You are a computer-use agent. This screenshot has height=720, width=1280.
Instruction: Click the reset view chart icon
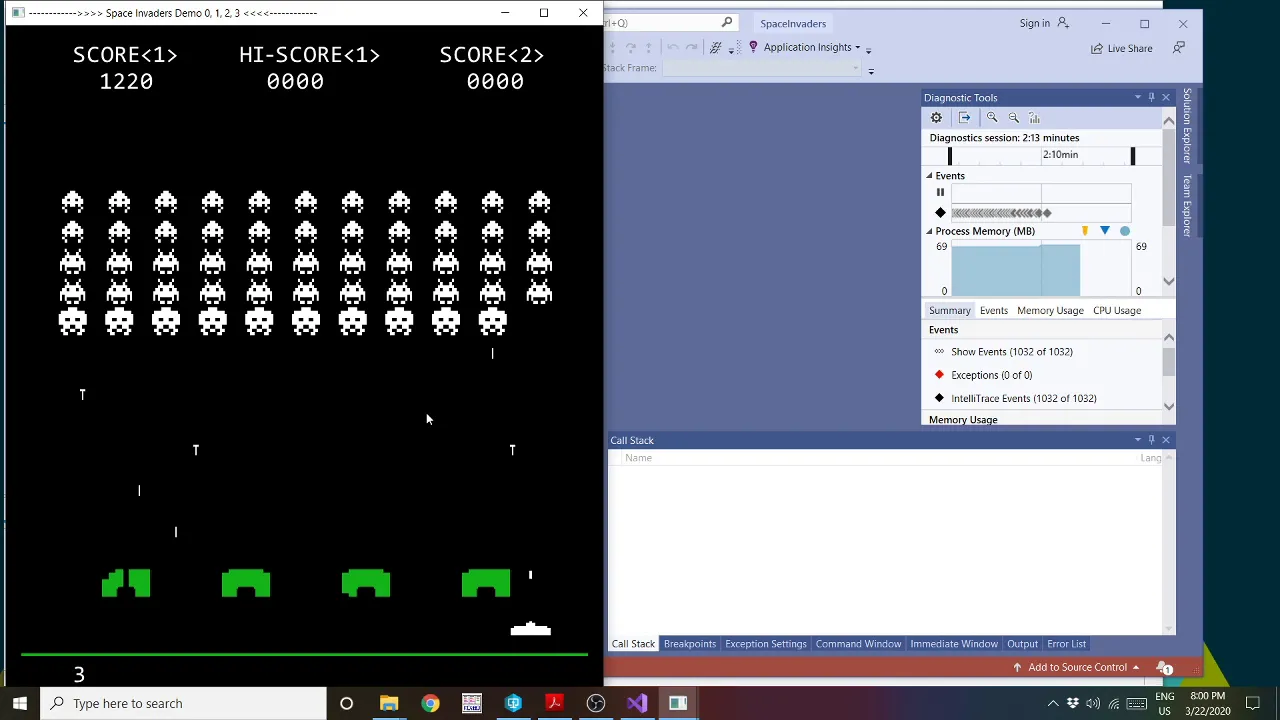(x=1034, y=118)
